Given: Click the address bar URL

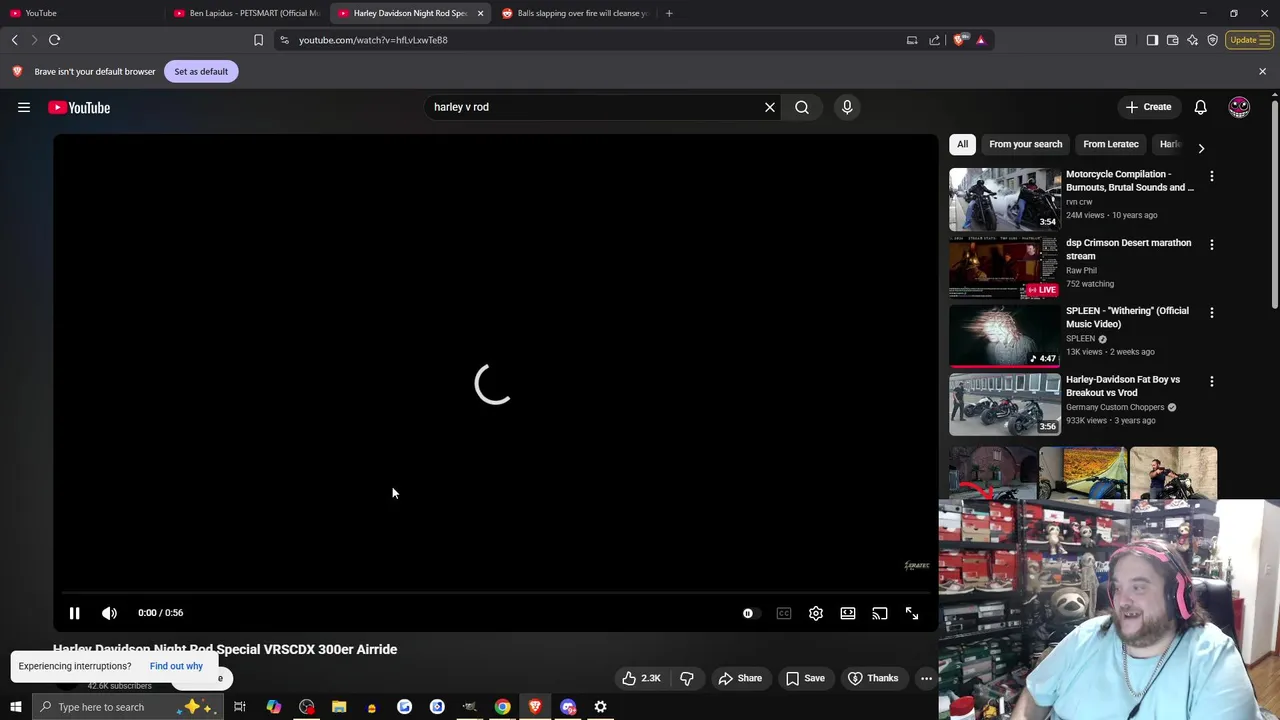Looking at the screenshot, I should [373, 40].
